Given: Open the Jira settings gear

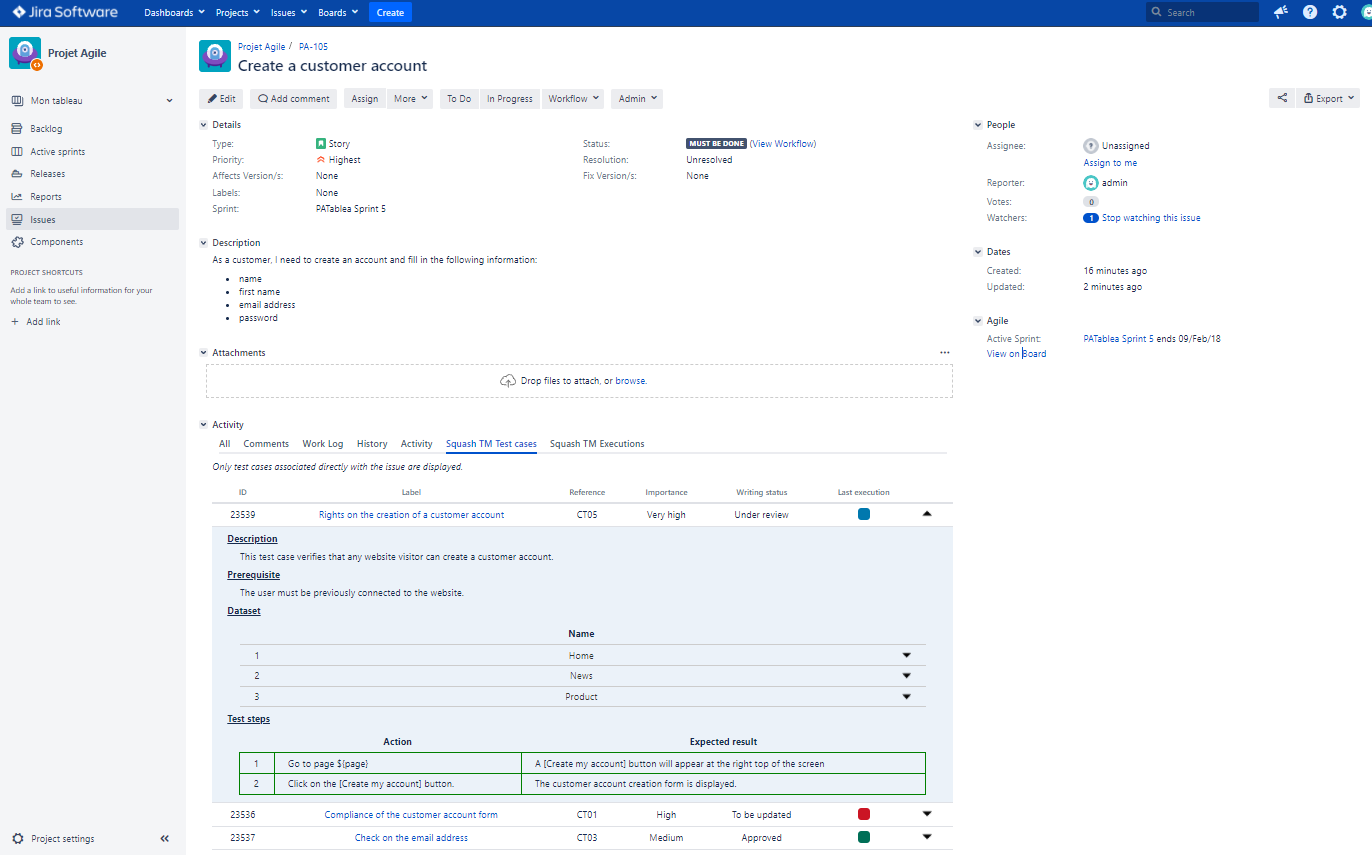Looking at the screenshot, I should 1339,12.
